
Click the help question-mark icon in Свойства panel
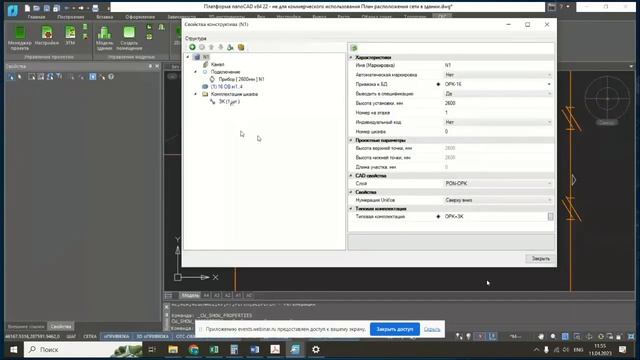point(111,77)
